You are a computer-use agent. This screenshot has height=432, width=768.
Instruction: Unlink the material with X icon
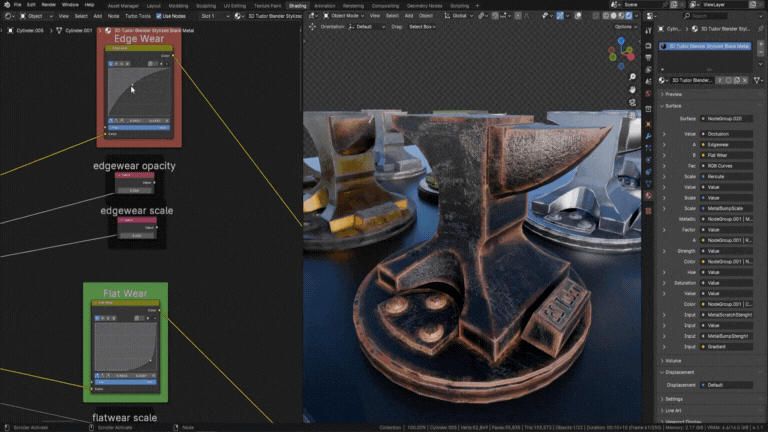pos(745,80)
